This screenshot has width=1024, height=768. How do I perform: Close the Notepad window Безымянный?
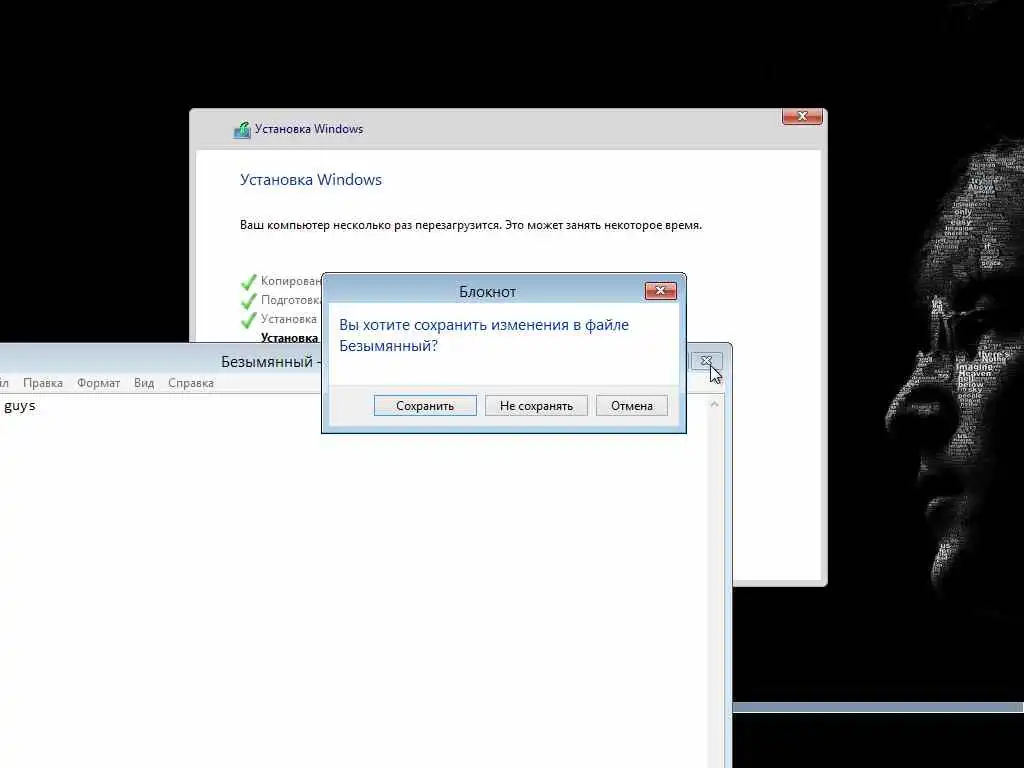click(x=706, y=360)
